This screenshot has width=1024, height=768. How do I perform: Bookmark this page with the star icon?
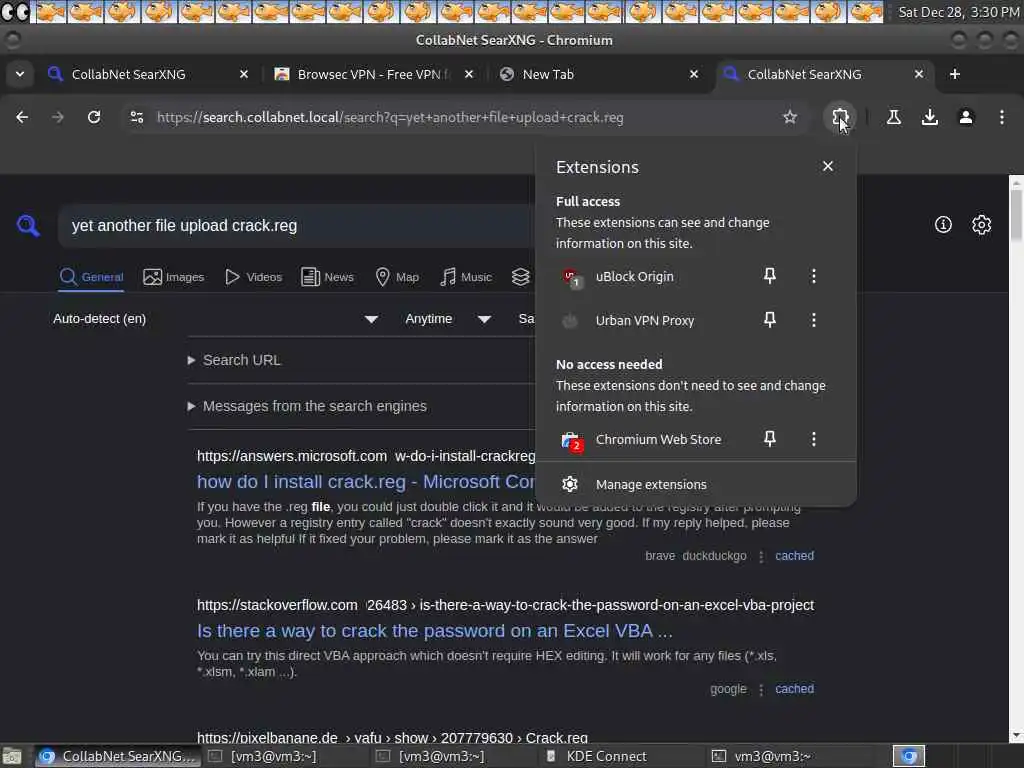(x=790, y=117)
